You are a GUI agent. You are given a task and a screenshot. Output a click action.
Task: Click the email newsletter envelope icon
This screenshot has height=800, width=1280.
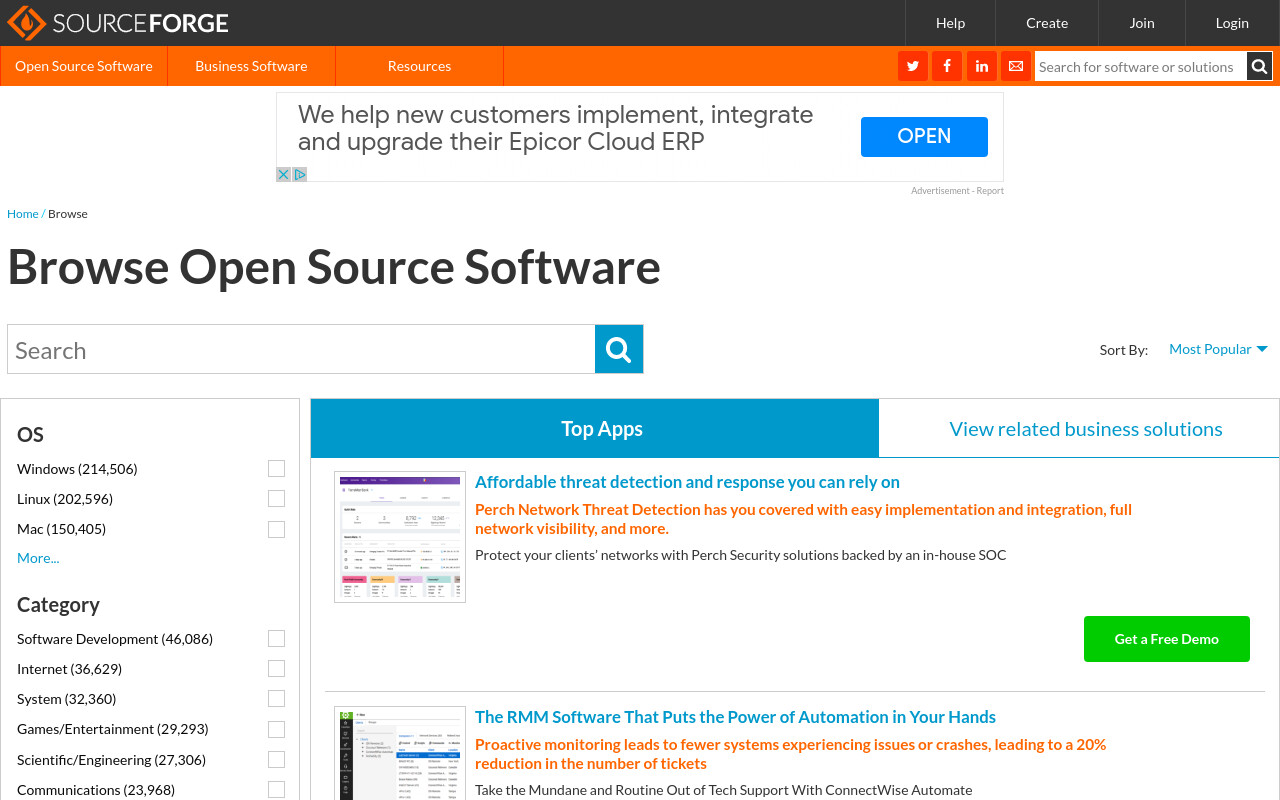tap(1016, 66)
